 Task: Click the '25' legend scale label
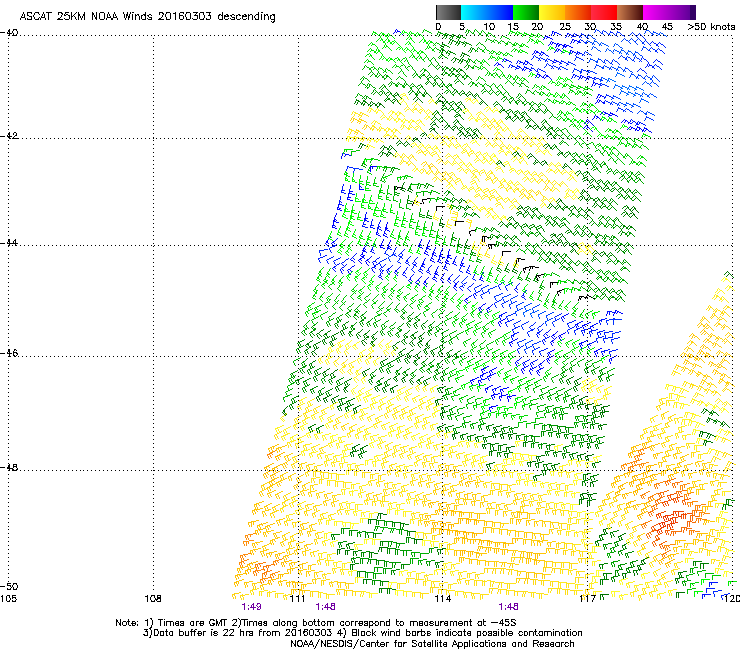[x=564, y=27]
